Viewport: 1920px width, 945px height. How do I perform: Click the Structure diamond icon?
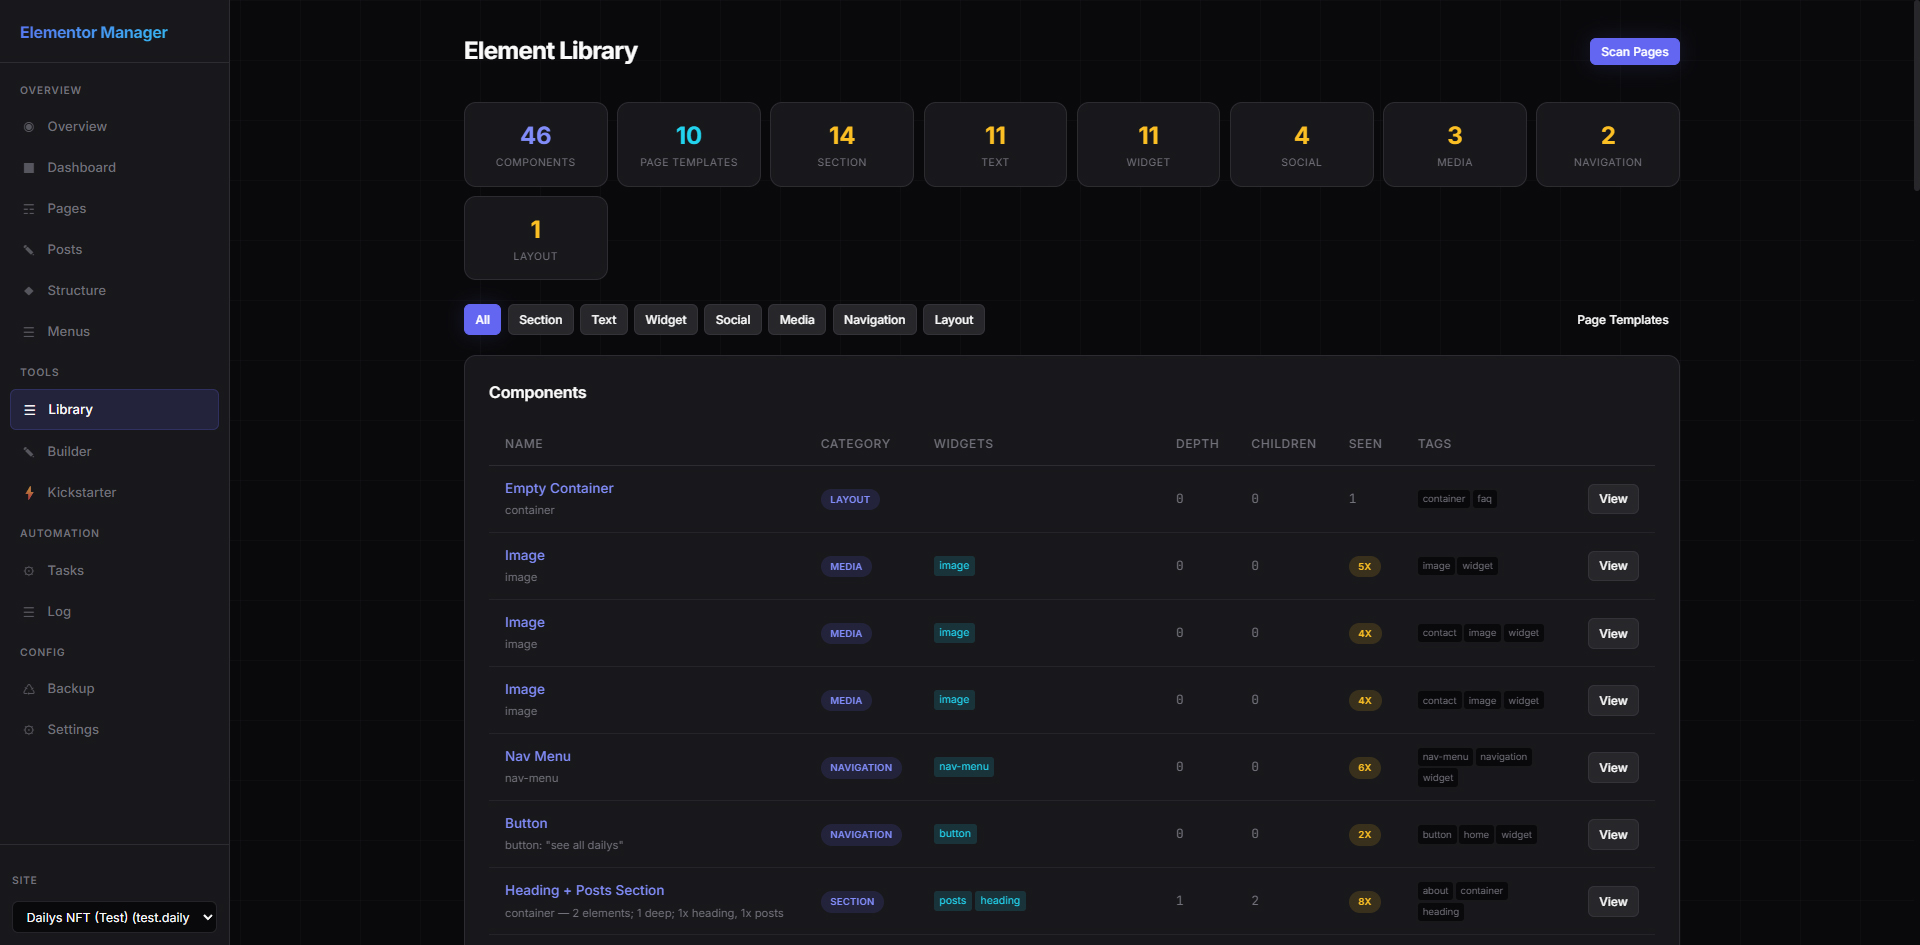29,291
